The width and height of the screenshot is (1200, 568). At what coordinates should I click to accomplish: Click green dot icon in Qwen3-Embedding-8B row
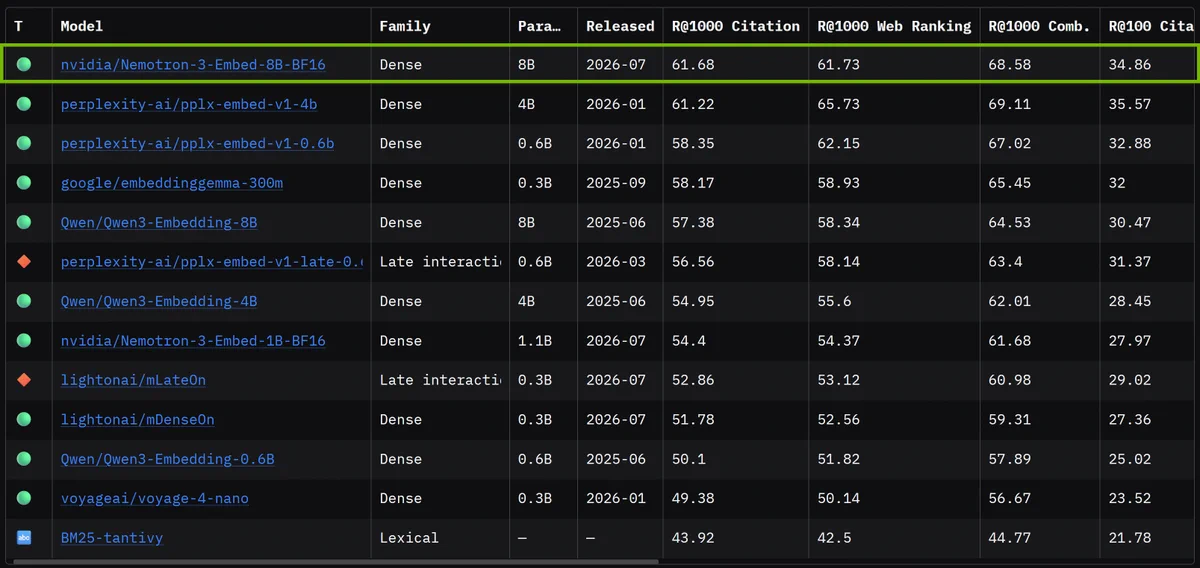pyautogui.click(x=24, y=222)
